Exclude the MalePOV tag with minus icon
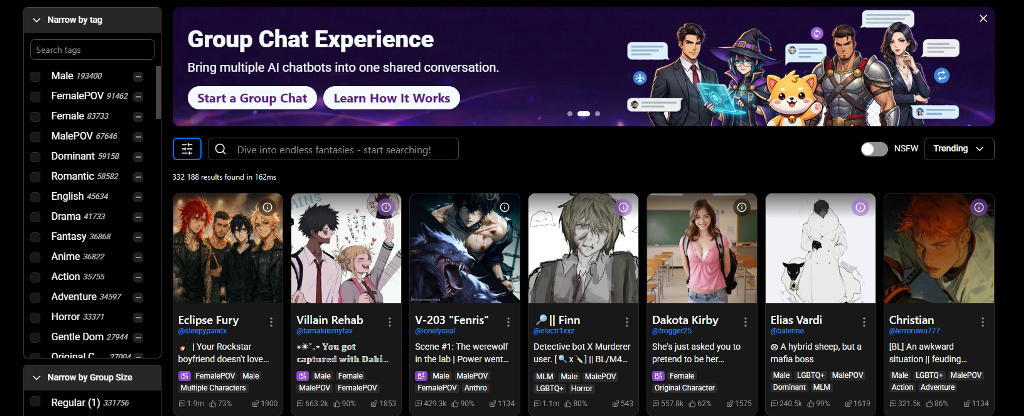This screenshot has width=1024, height=416. point(138,136)
